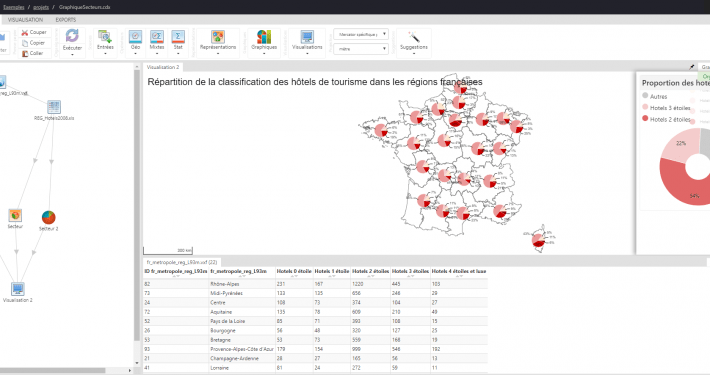Click the workflow panel scroll right arrow
Viewport: 710px width, 375px height.
[x=130, y=370]
